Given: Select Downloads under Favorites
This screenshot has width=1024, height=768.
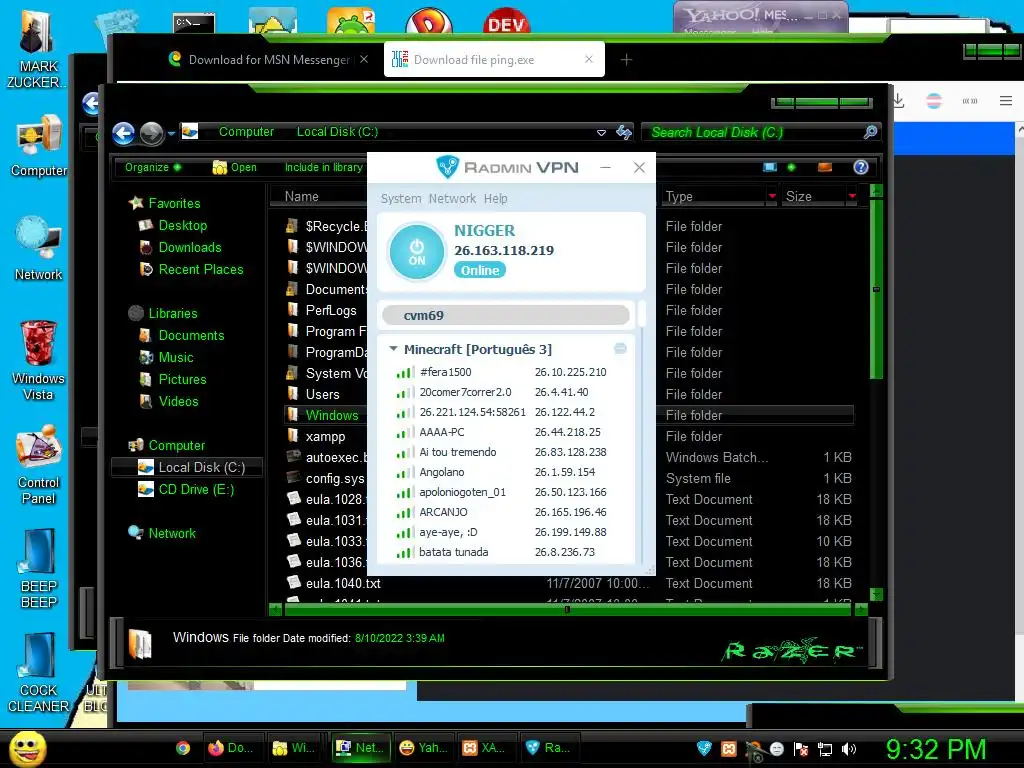Looking at the screenshot, I should pos(189,248).
